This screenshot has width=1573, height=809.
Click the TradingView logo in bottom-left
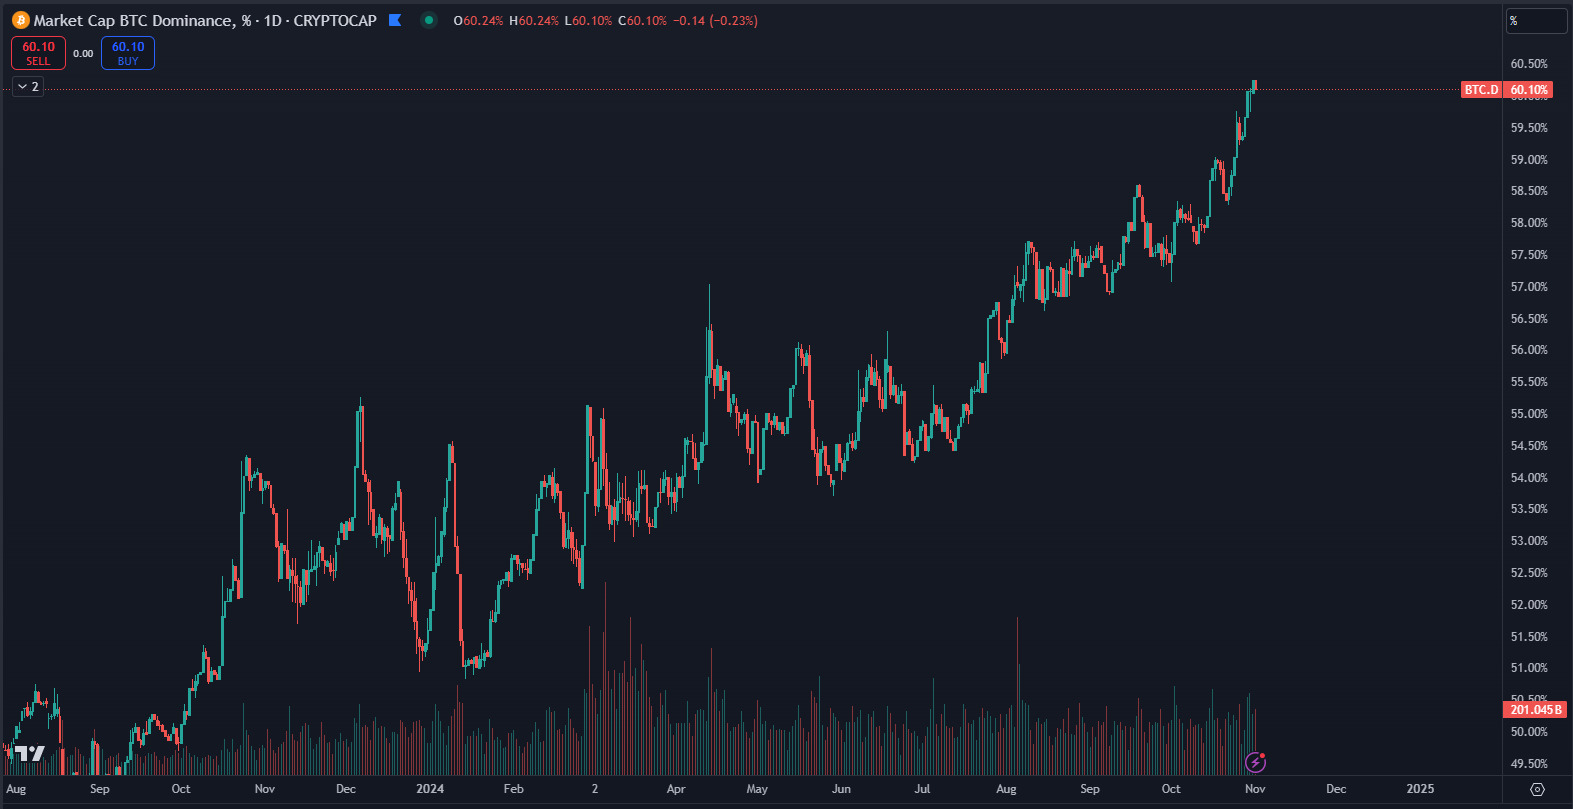tap(30, 754)
